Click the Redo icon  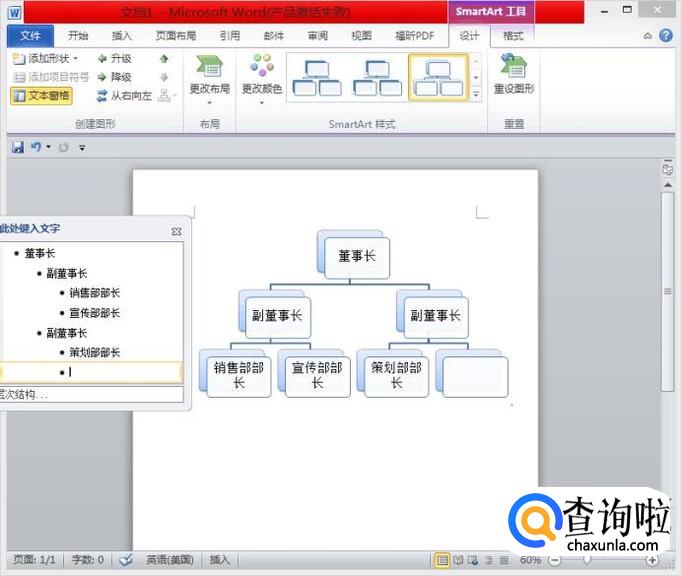point(64,147)
